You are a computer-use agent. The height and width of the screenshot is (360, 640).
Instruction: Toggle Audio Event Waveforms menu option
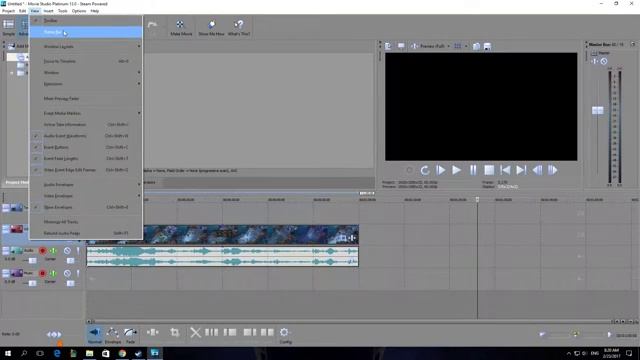[x=87, y=136]
